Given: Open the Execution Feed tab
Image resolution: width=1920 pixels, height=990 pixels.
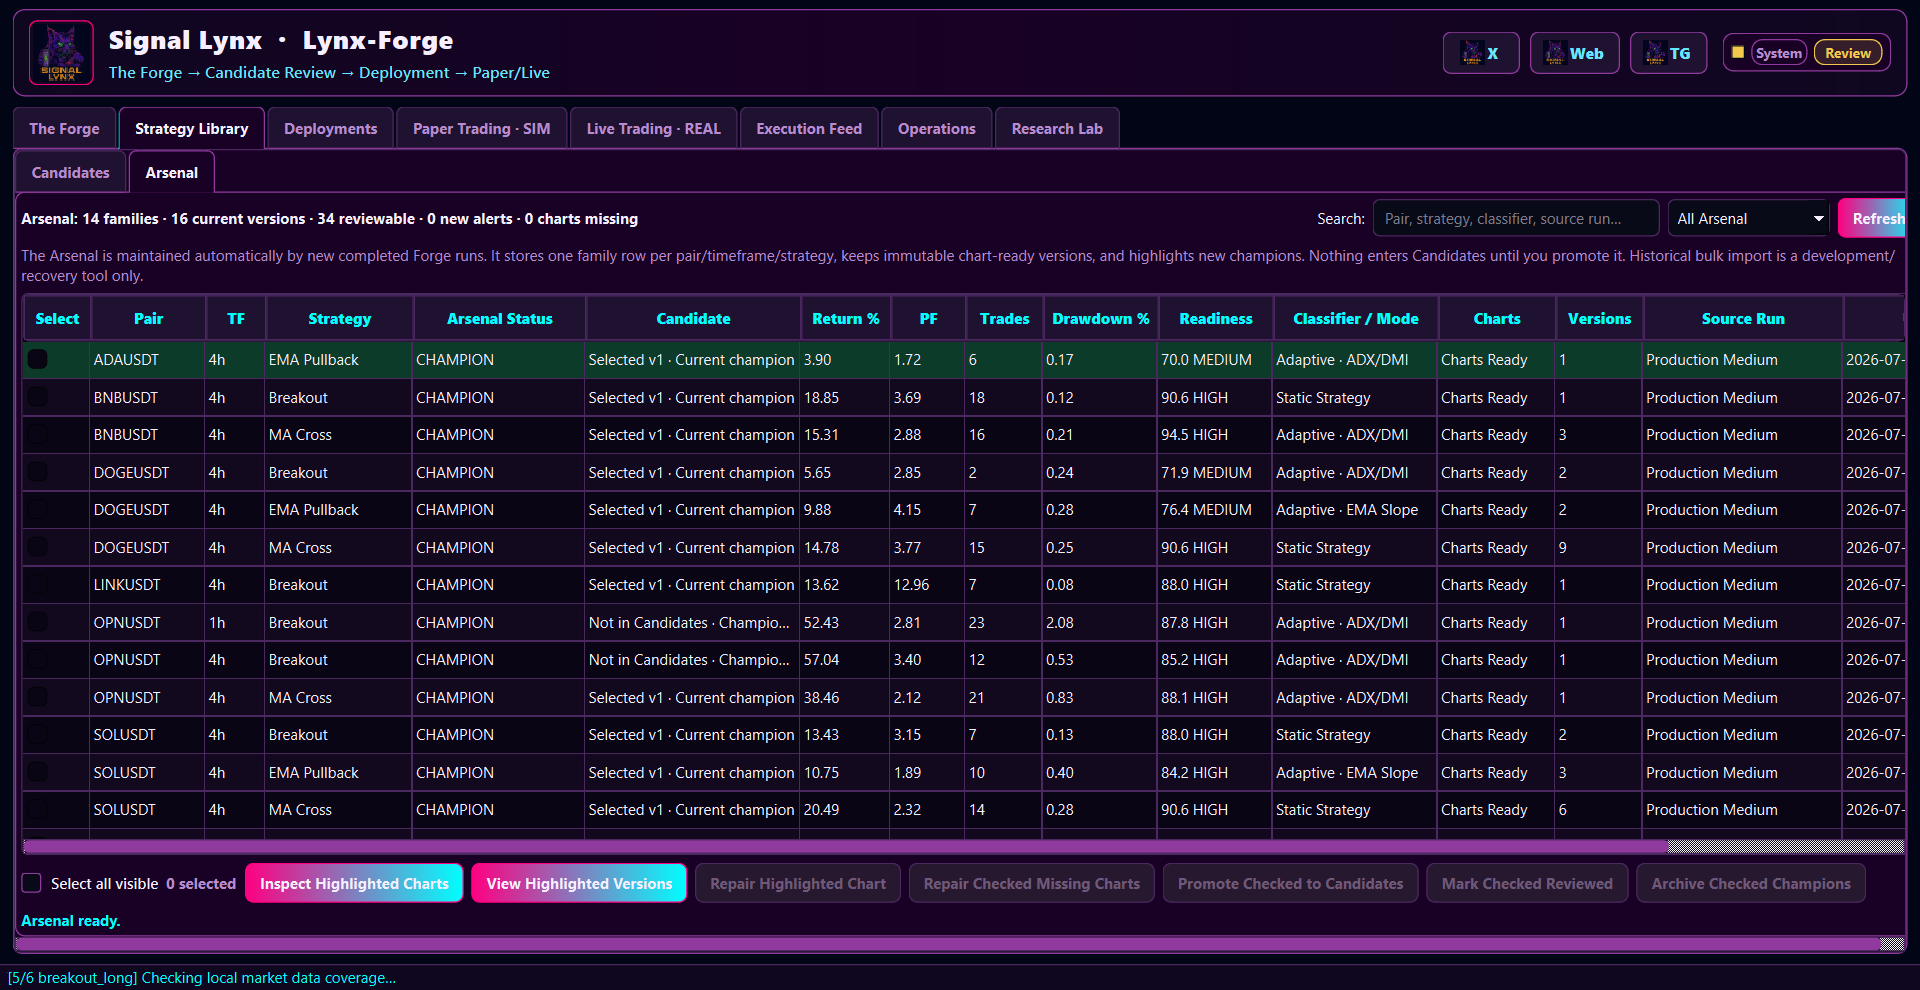Looking at the screenshot, I should click(x=808, y=129).
